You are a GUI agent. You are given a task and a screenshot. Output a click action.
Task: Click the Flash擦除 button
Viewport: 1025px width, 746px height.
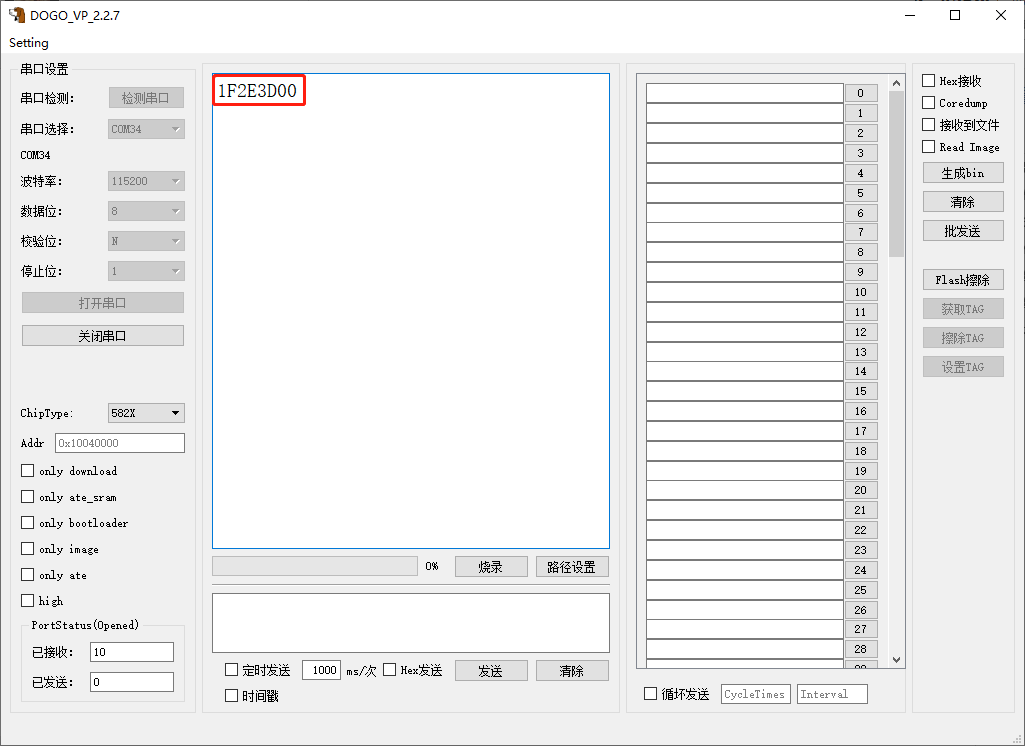click(963, 280)
